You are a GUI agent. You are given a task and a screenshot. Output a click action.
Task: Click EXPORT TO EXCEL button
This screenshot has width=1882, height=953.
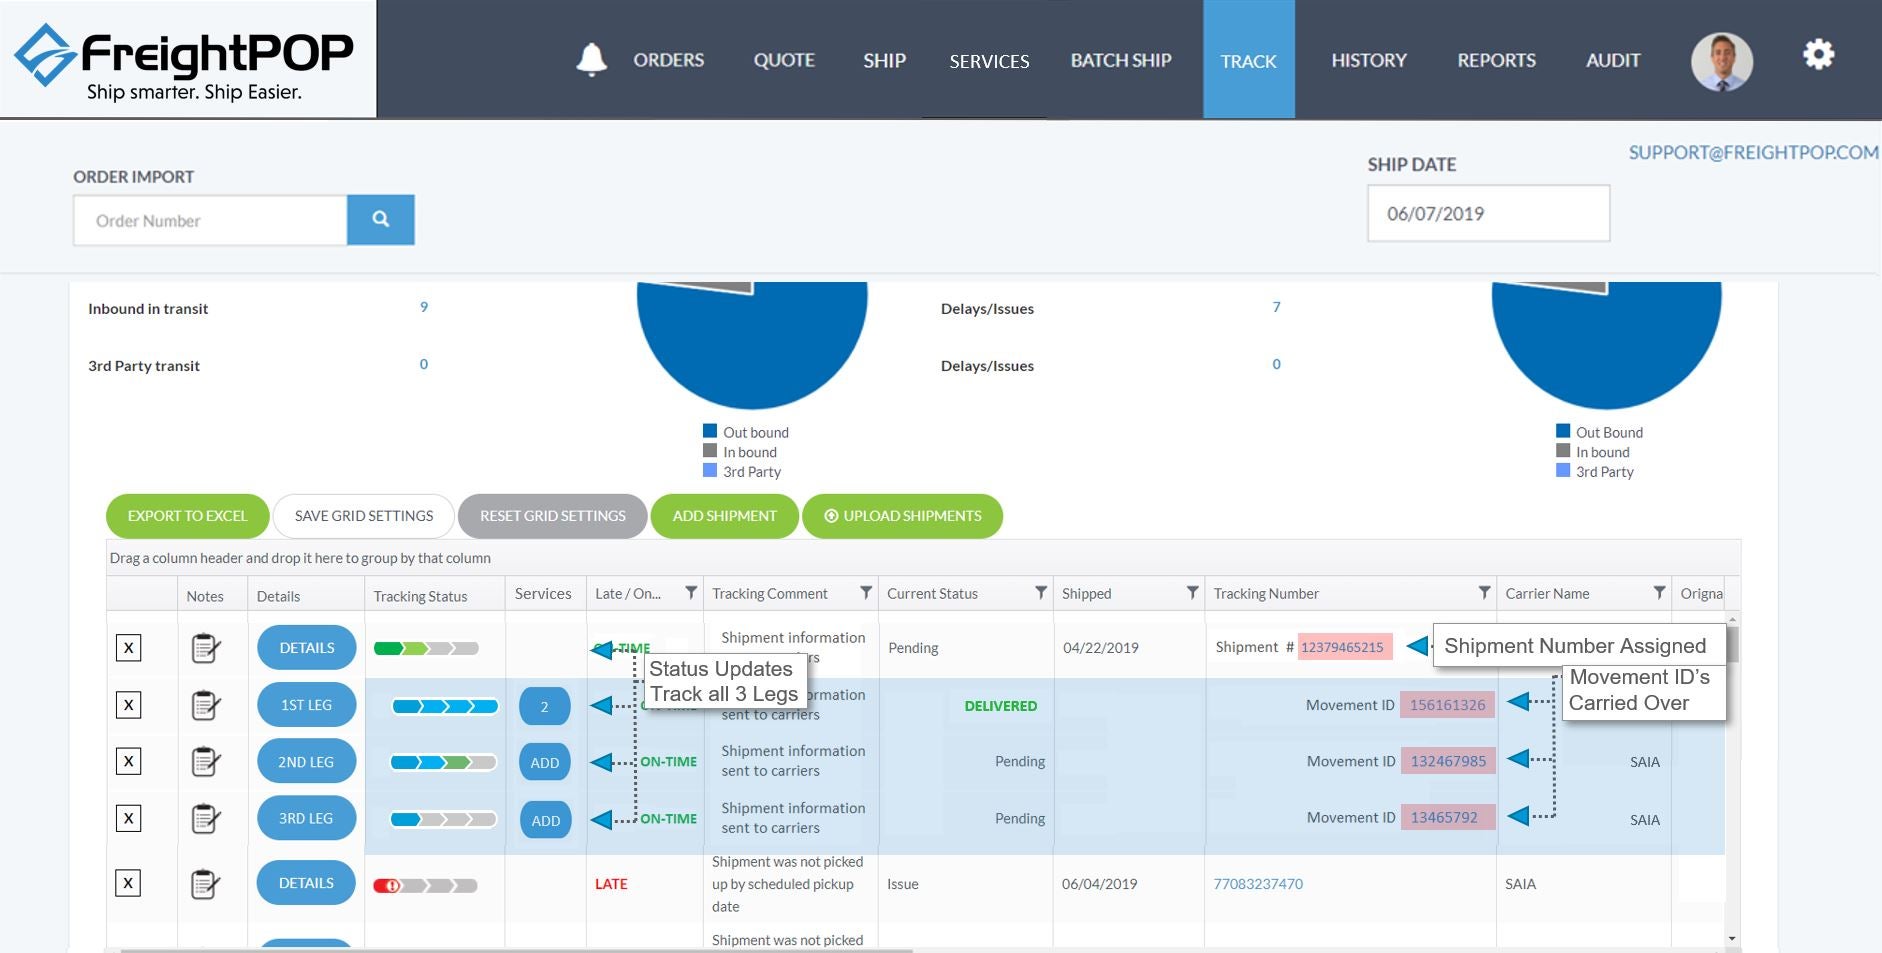click(x=187, y=516)
